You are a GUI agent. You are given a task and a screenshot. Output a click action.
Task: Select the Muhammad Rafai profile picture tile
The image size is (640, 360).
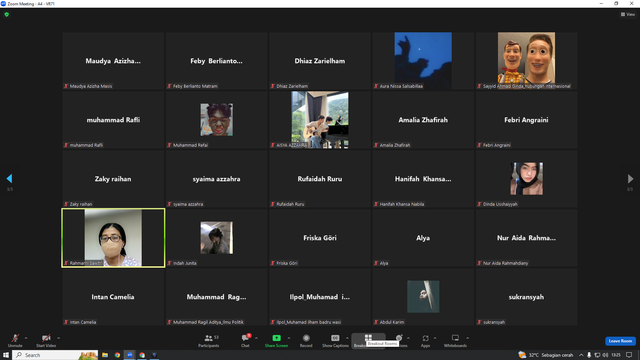tap(216, 120)
